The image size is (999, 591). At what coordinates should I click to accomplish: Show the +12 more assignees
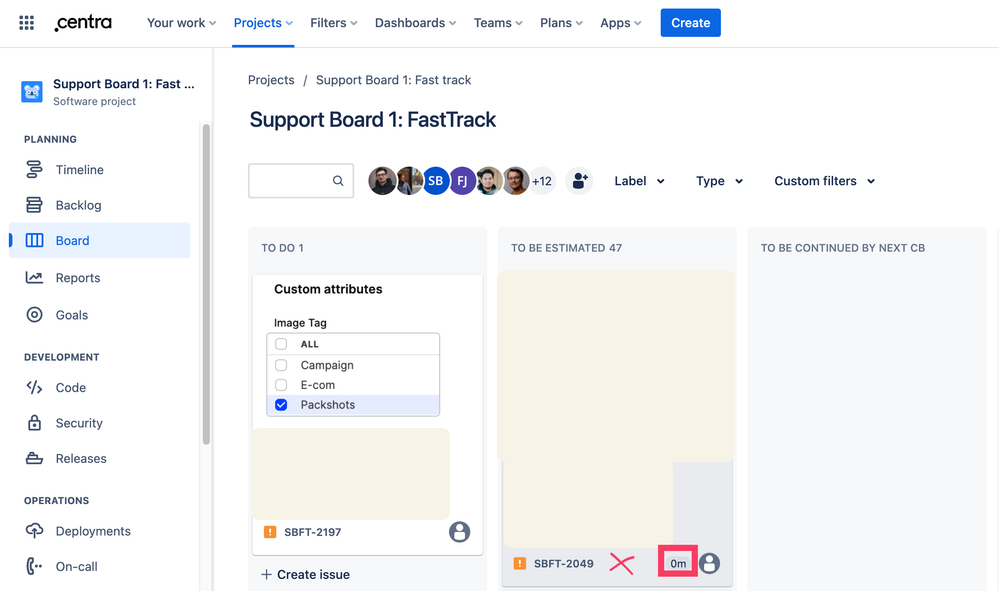click(542, 181)
